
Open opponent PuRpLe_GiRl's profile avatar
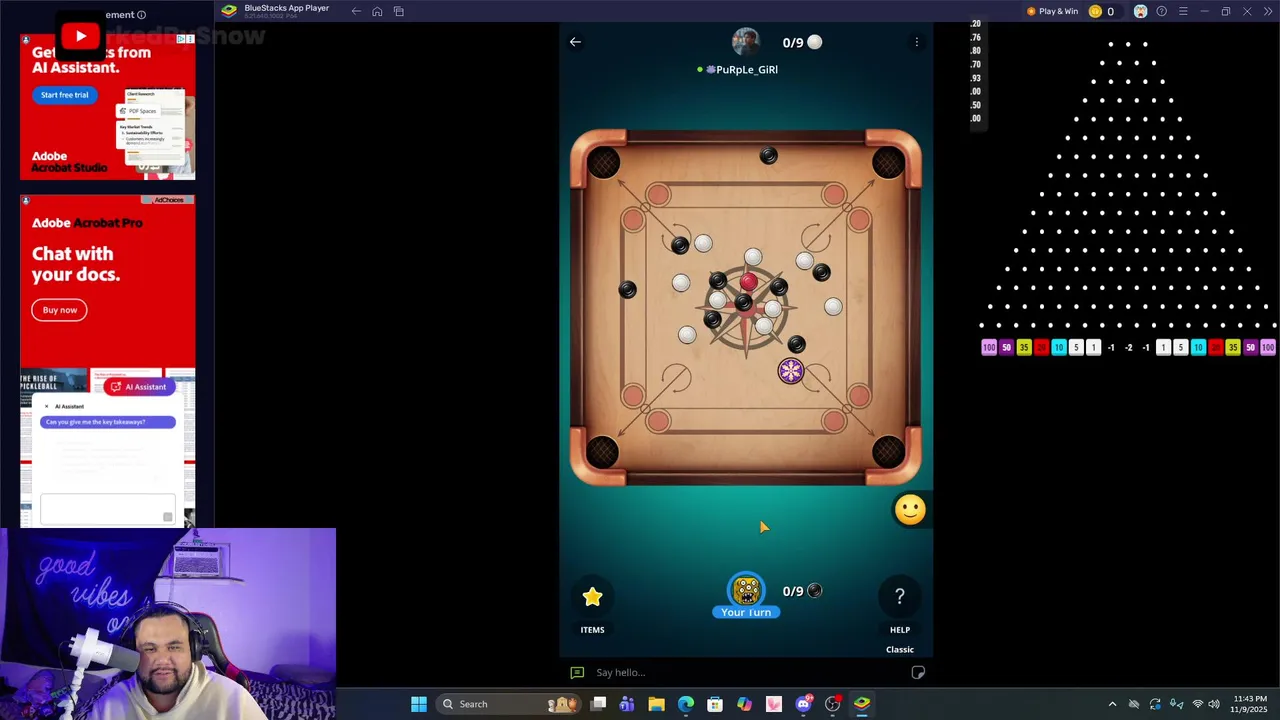point(746,42)
